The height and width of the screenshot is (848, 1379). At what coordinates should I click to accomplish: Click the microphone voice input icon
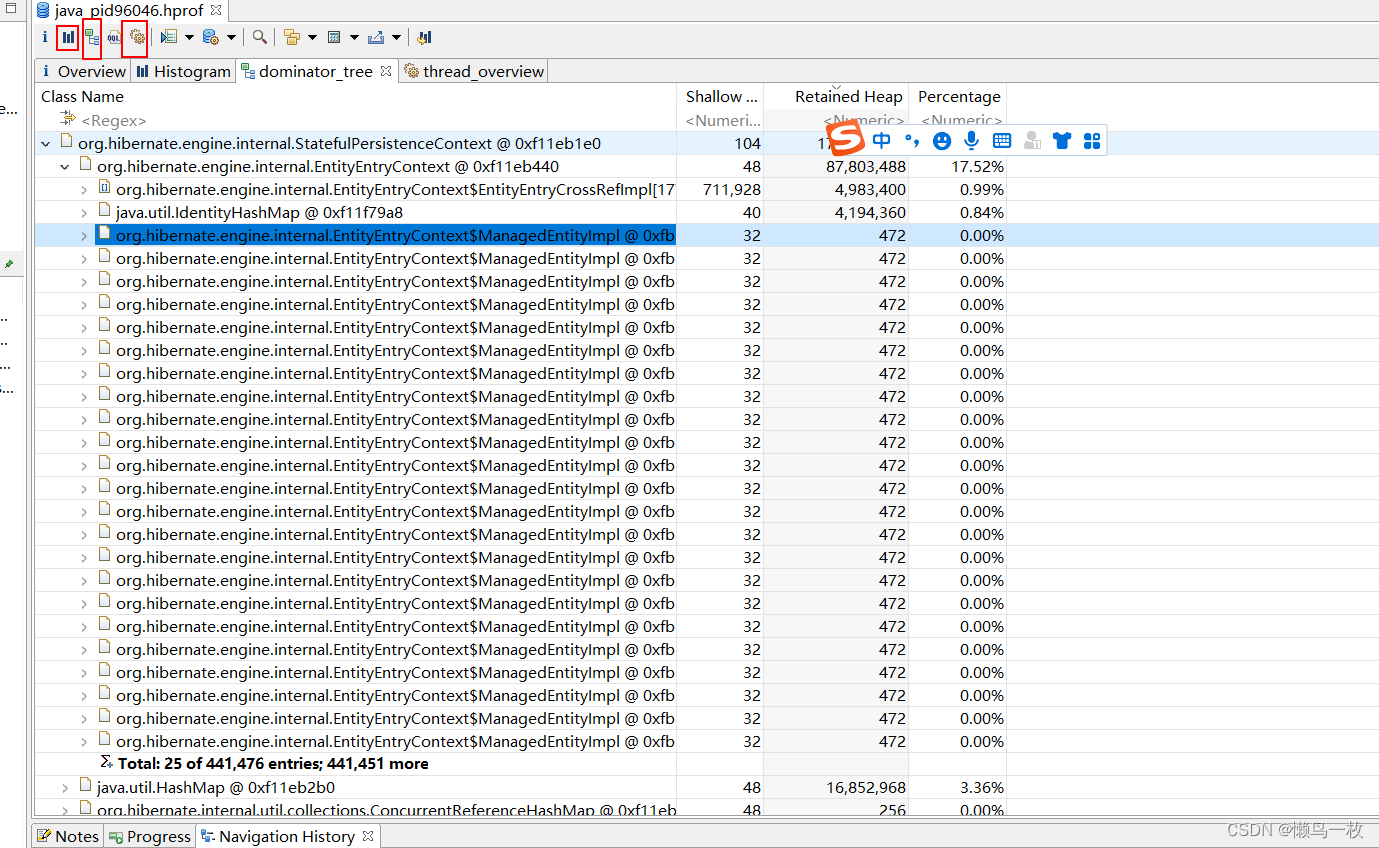[x=971, y=141]
